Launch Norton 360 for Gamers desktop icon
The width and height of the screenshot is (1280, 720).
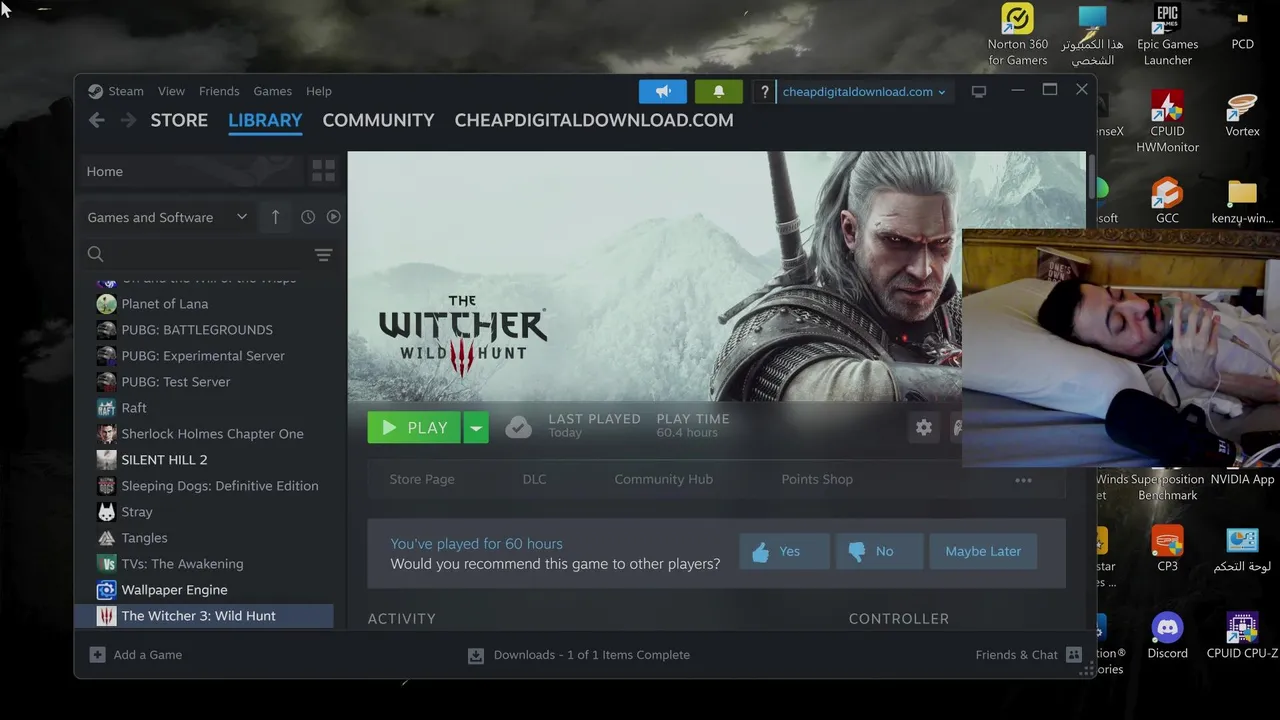(1018, 34)
